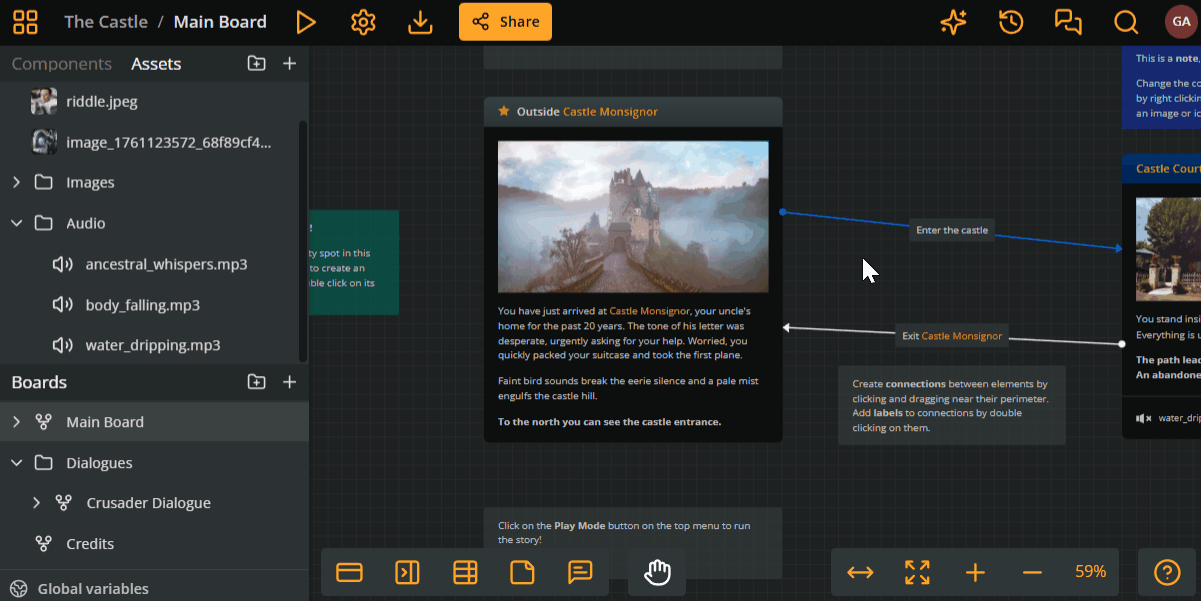The height and width of the screenshot is (601, 1201).
Task: Open the version history icon
Action: 1010,21
